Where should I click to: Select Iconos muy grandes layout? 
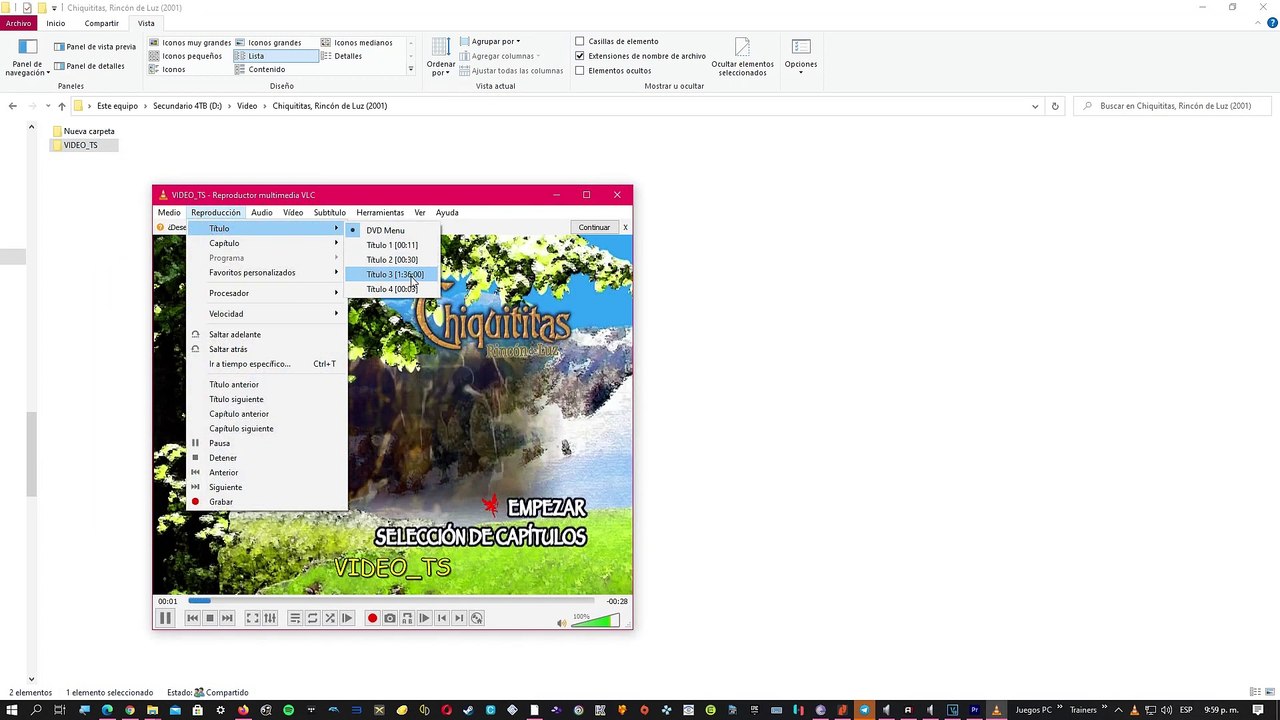[190, 43]
